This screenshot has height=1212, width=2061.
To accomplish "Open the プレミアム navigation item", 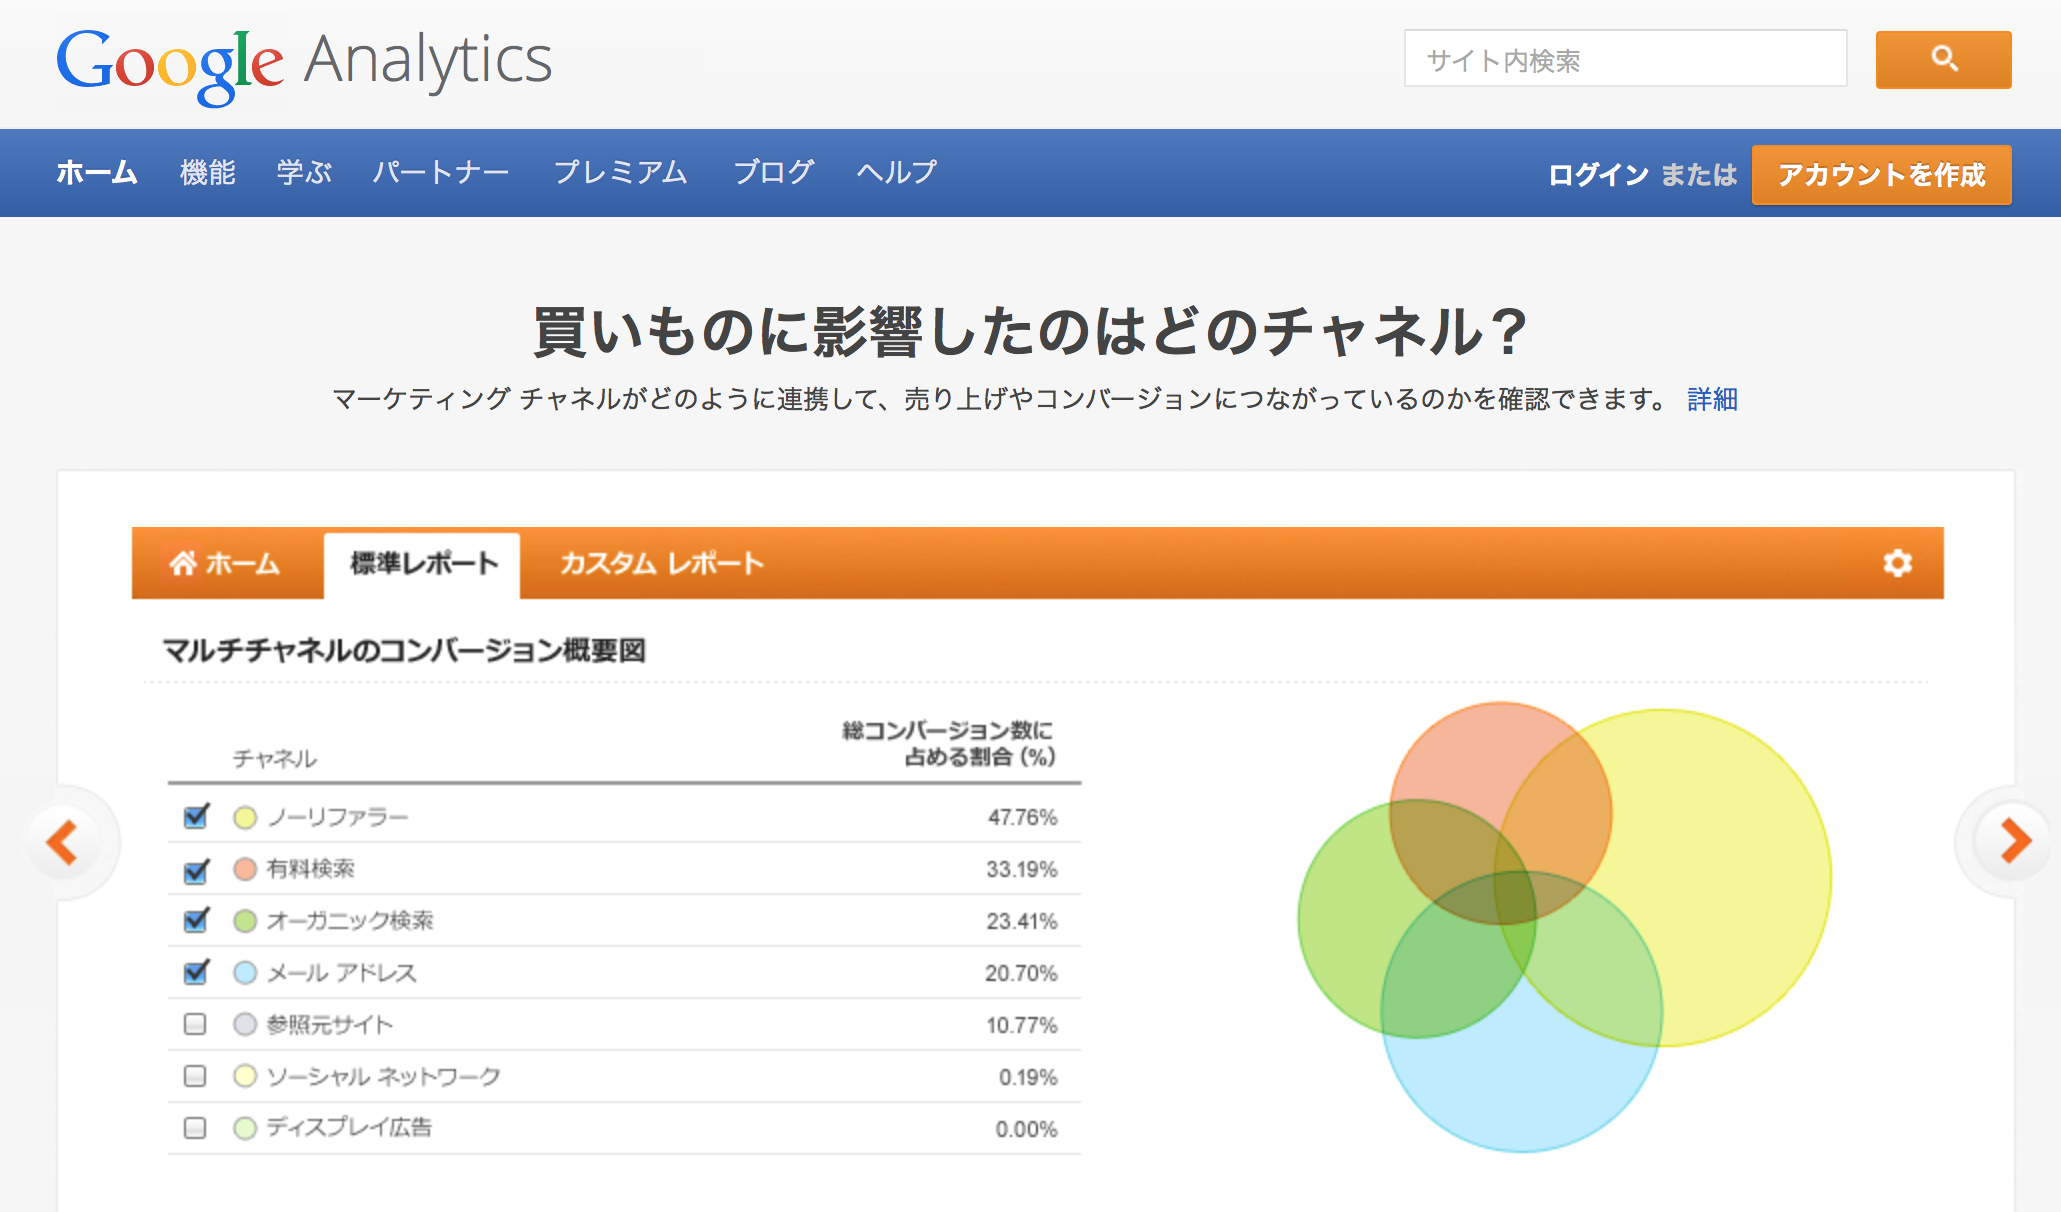I will tap(621, 172).
